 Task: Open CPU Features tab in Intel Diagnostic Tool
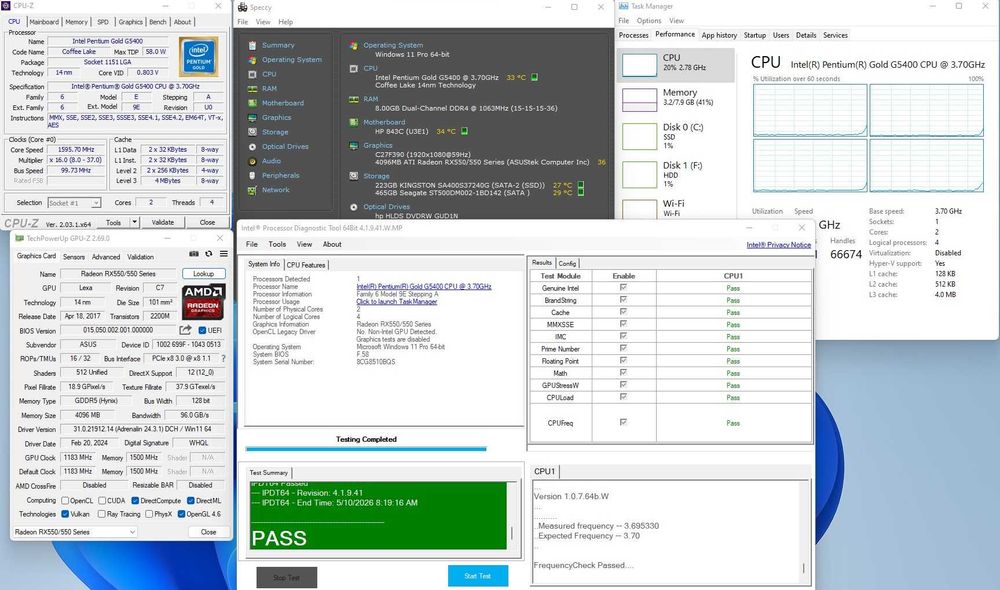306,265
